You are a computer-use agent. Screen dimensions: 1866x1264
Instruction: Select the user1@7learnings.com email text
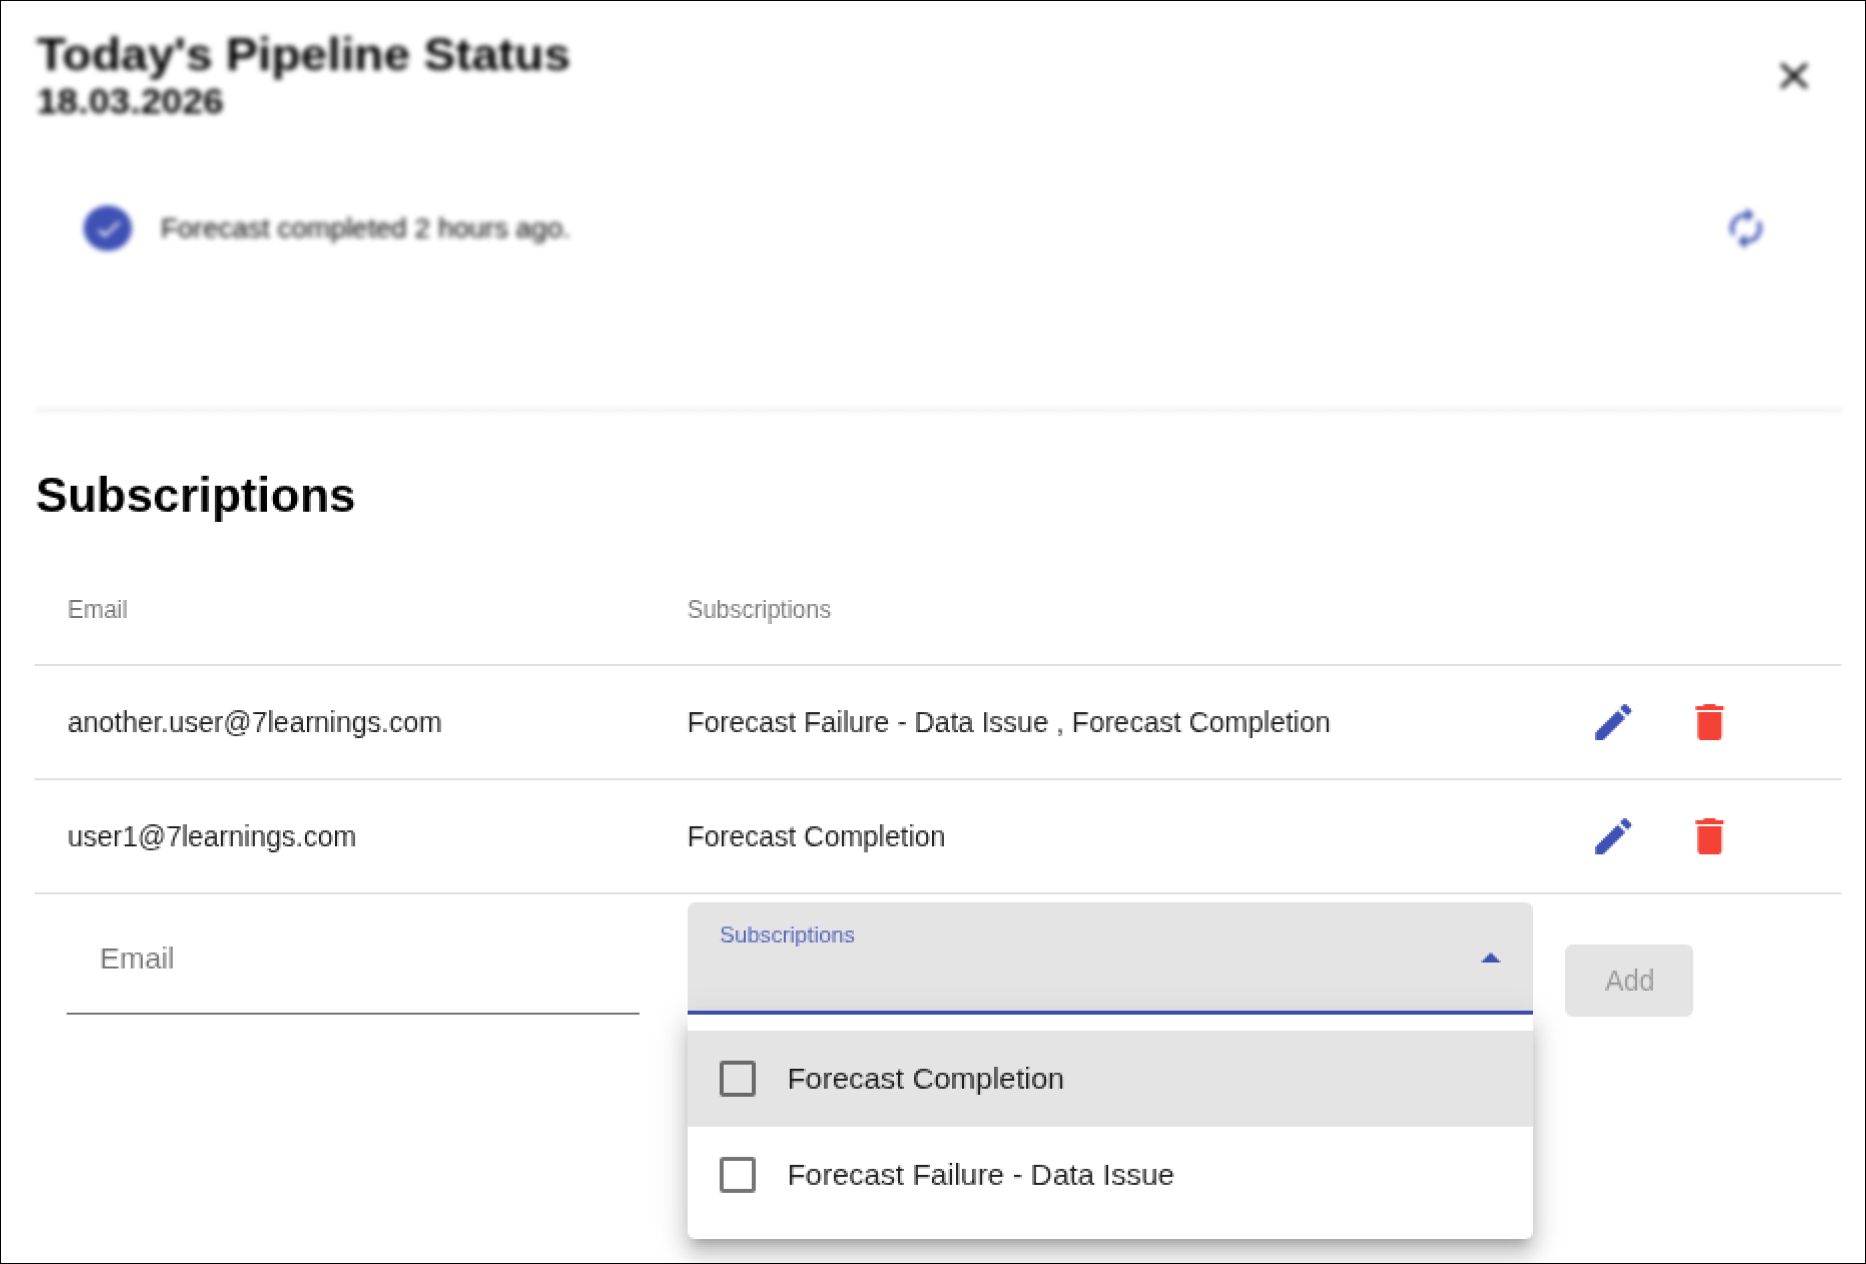pyautogui.click(x=211, y=836)
